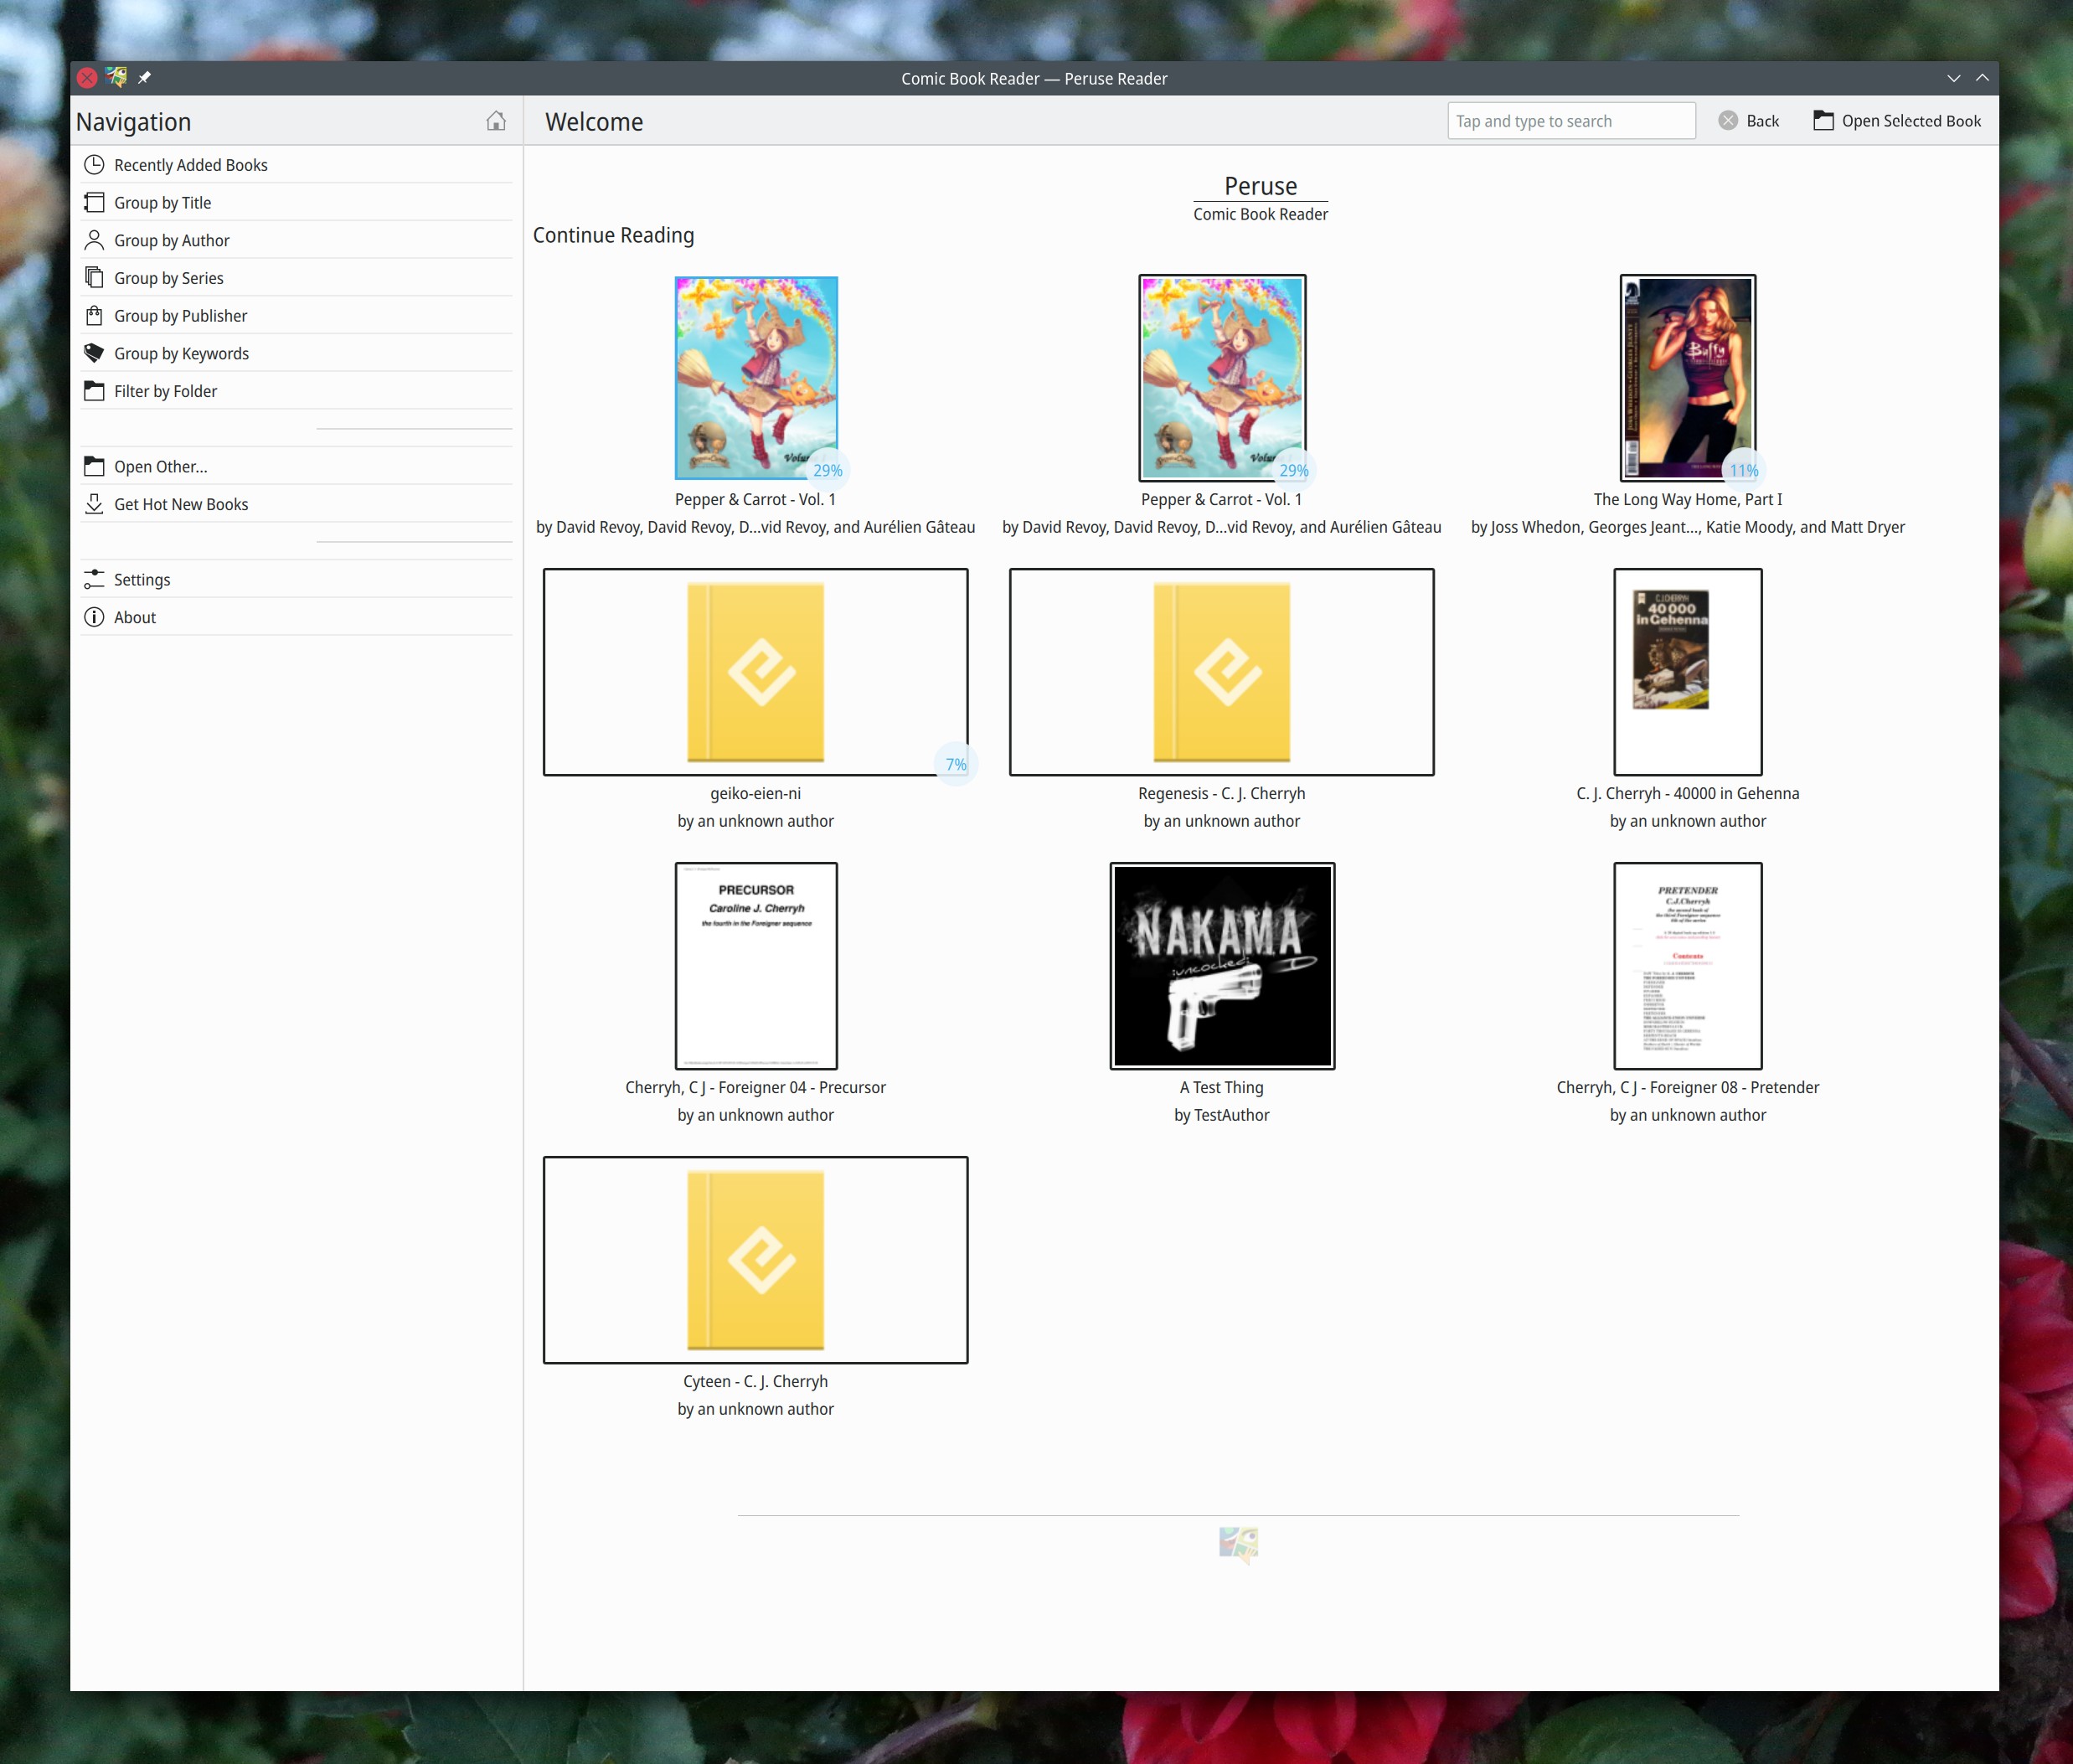
Task: Select the Group by Publisher icon
Action: tap(95, 315)
